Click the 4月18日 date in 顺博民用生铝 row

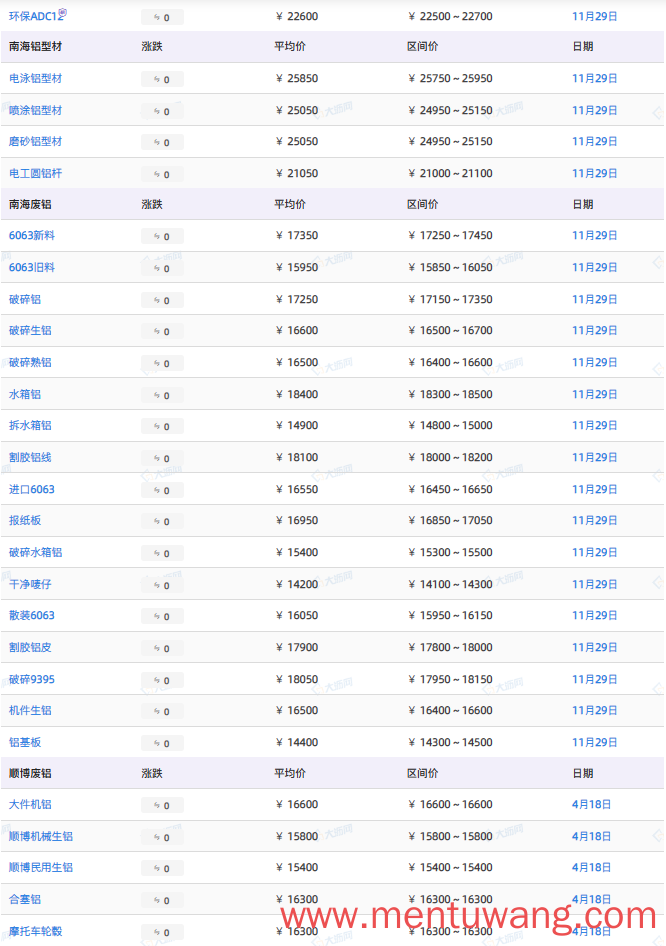(x=592, y=868)
